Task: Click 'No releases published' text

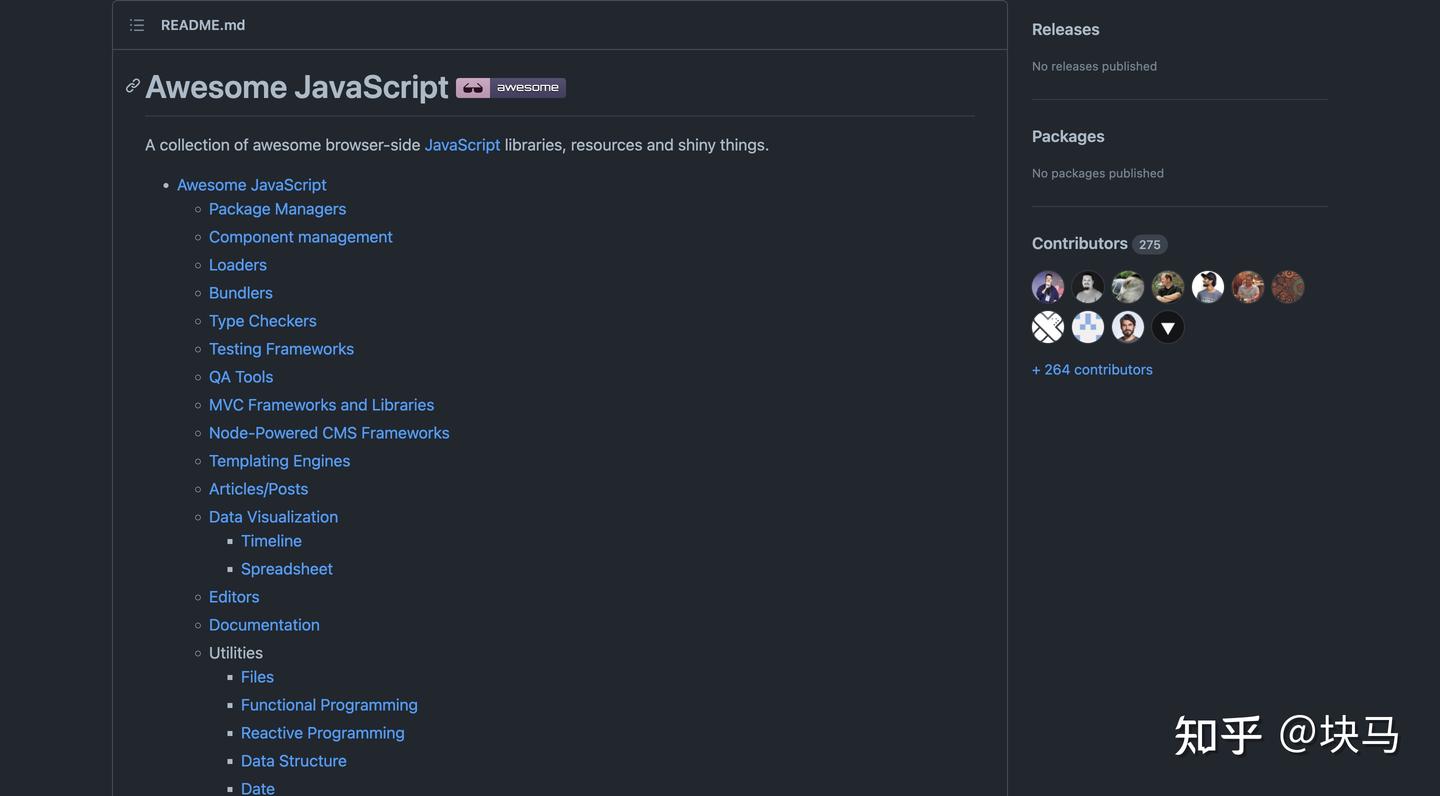Action: 1094,66
